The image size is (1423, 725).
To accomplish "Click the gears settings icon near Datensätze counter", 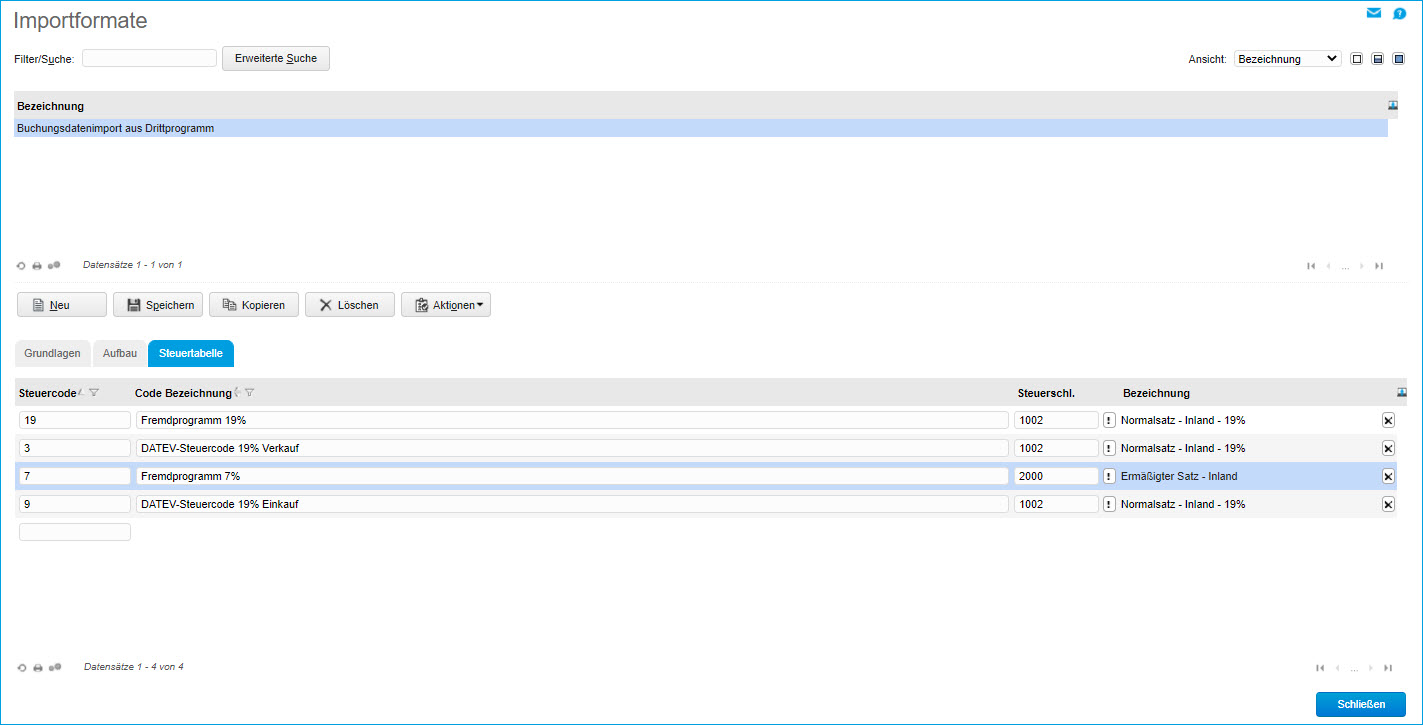I will click(x=54, y=265).
